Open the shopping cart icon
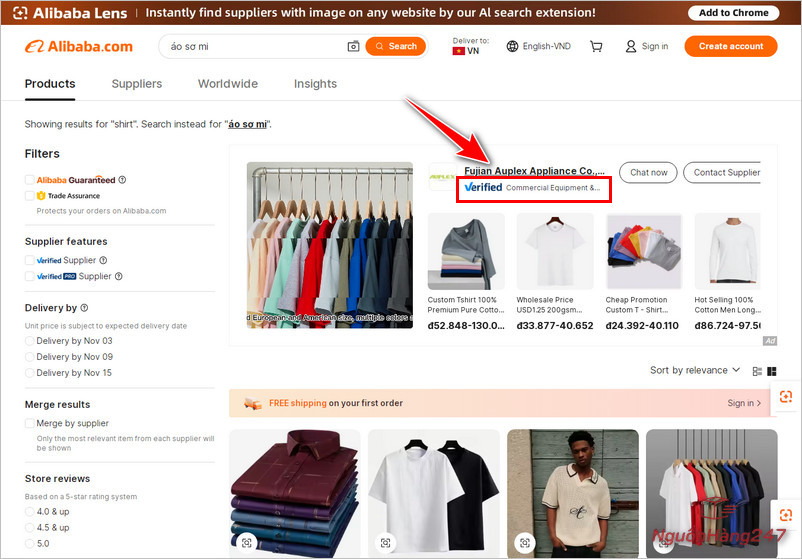 596,47
